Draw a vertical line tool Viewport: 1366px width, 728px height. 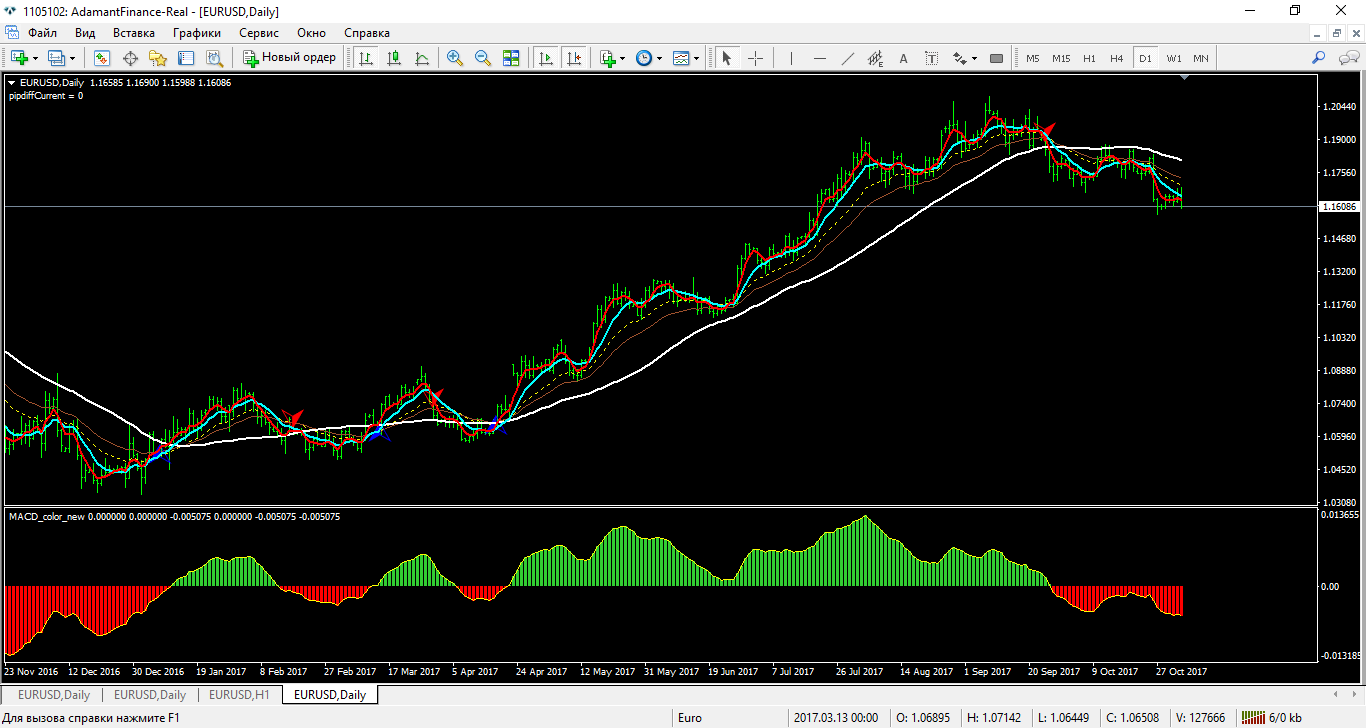tap(791, 58)
